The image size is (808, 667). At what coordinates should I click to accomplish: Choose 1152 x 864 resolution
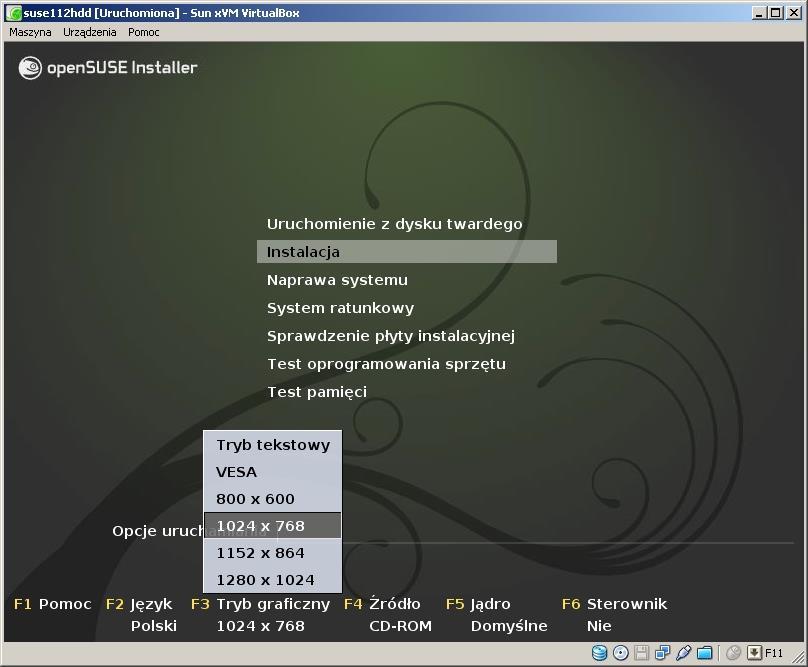click(x=273, y=553)
